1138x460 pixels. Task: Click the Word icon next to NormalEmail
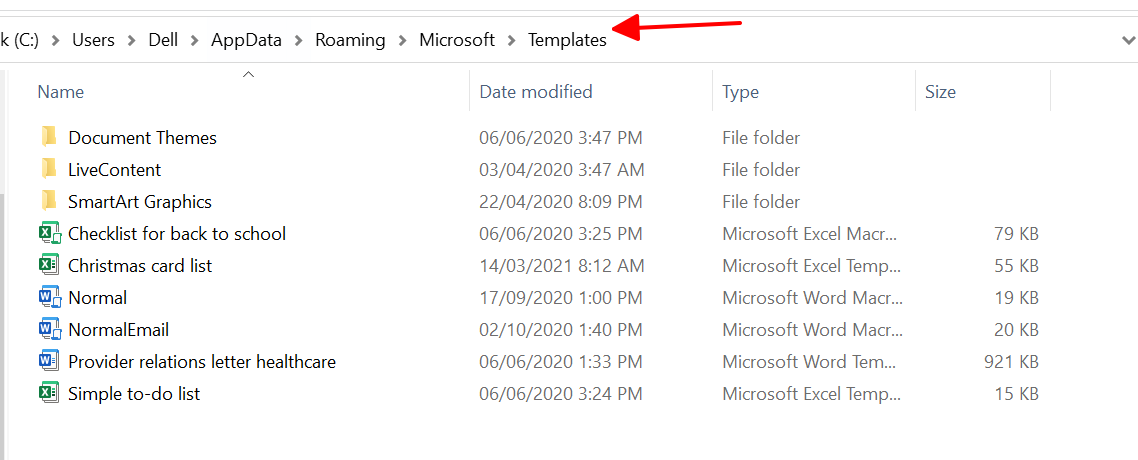point(49,329)
